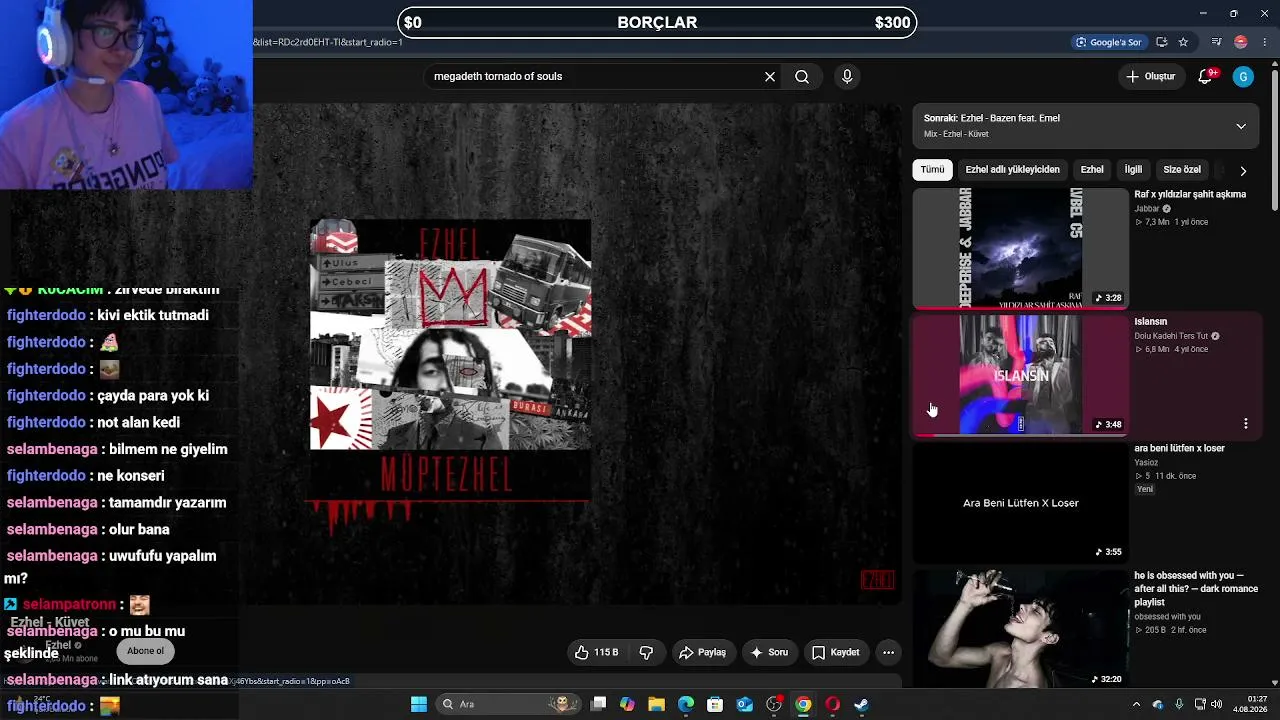Click the install app icon in address bar
1280x720 pixels.
pyautogui.click(x=1161, y=42)
